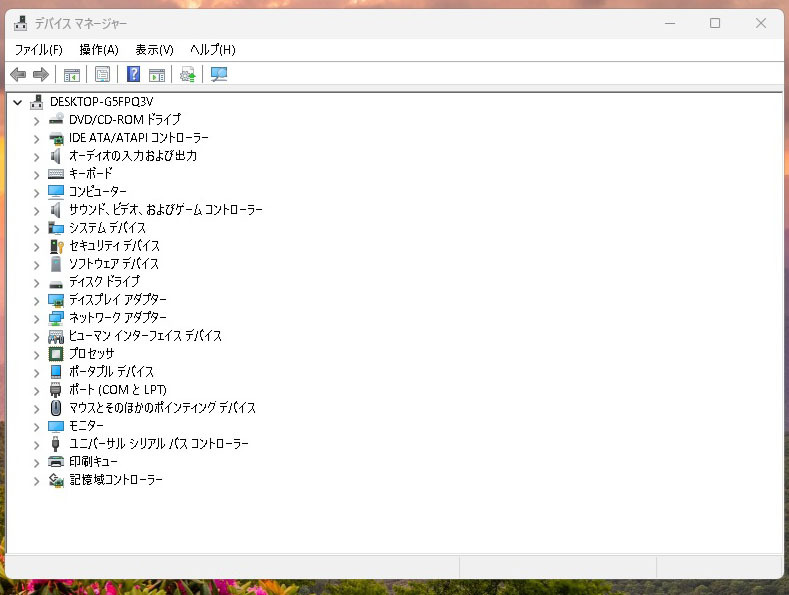This screenshot has height=595, width=789.
Task: Select the ディスク ドライブ label
Action: tap(104, 281)
